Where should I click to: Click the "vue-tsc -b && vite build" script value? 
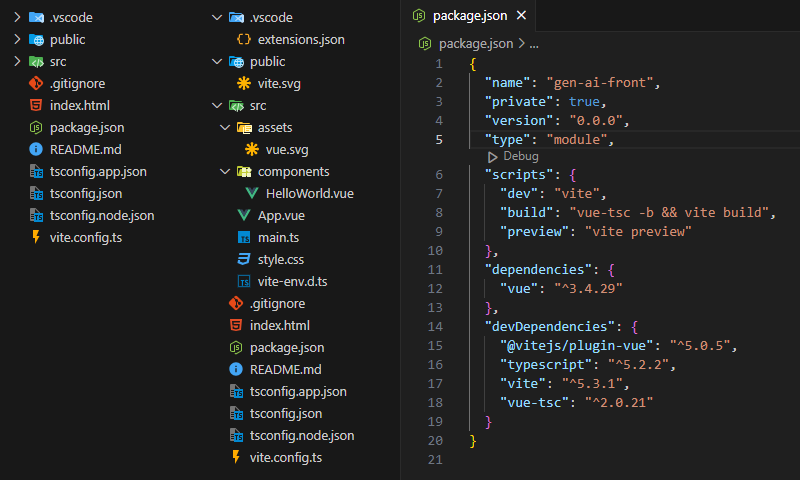(x=669, y=212)
